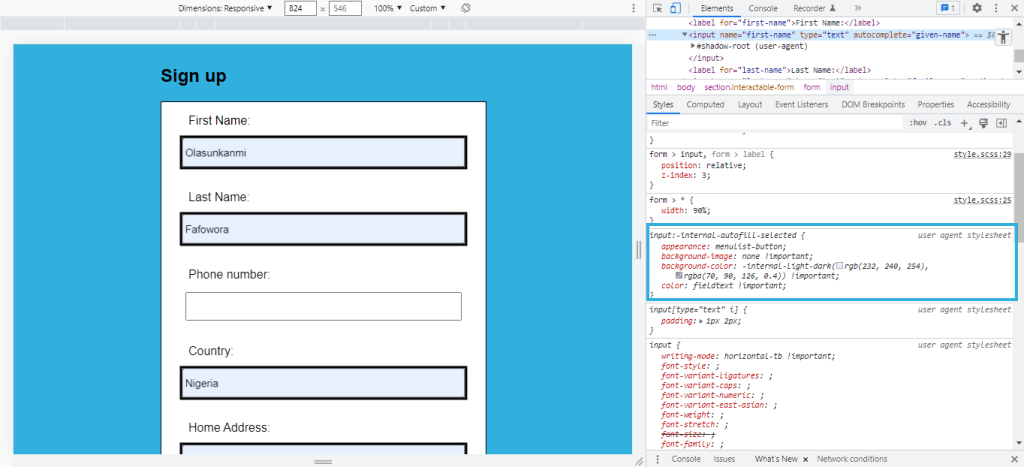The height and width of the screenshot is (467, 1024).
Task: Close the DevTools panel
Action: (x=1014, y=8)
